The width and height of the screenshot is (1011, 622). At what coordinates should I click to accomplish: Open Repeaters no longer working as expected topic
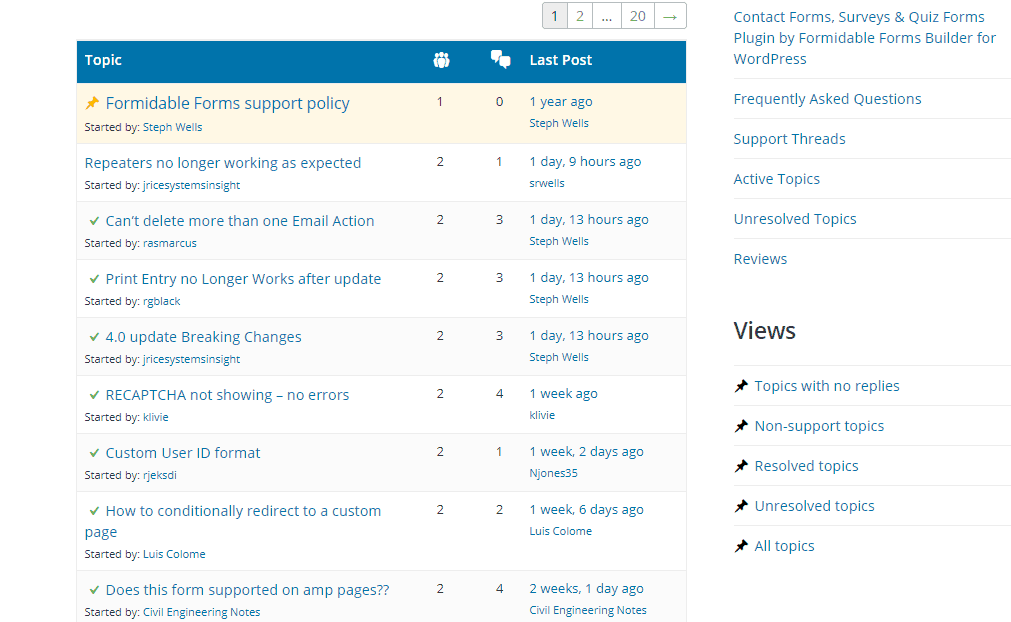coord(222,162)
